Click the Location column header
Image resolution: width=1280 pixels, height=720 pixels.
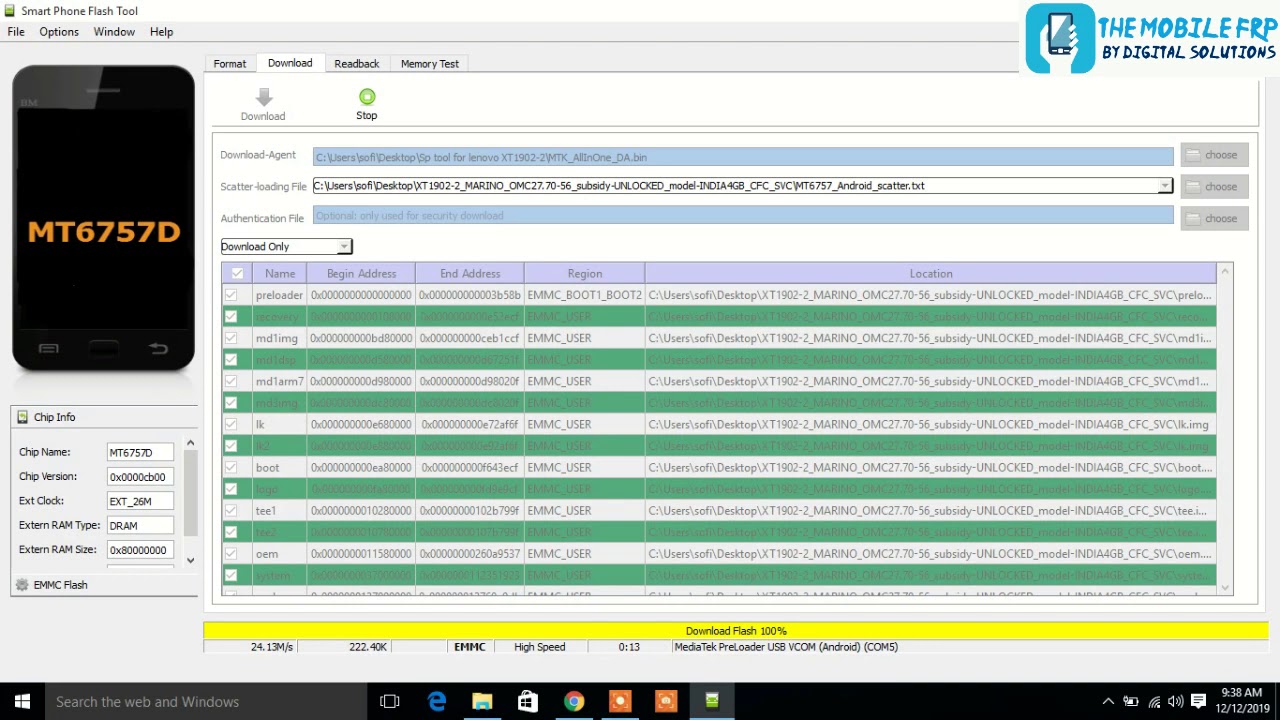point(931,273)
